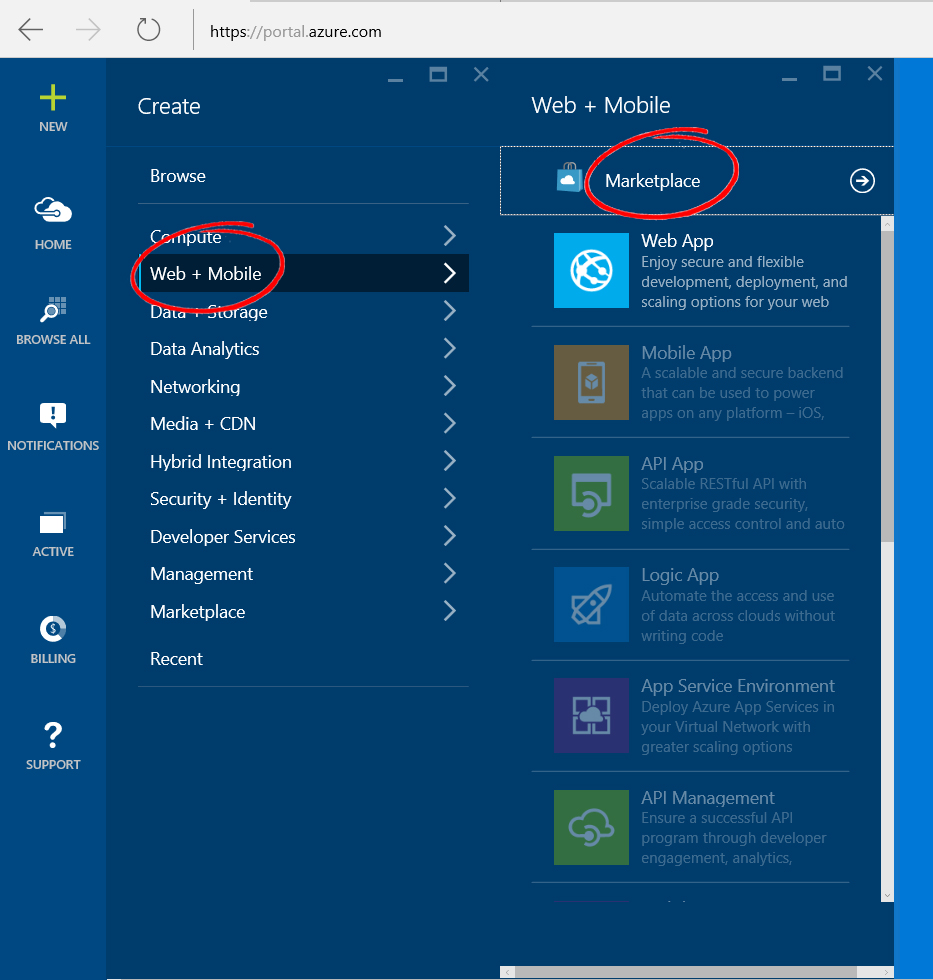Open the SUPPORT question mark icon

click(x=53, y=735)
